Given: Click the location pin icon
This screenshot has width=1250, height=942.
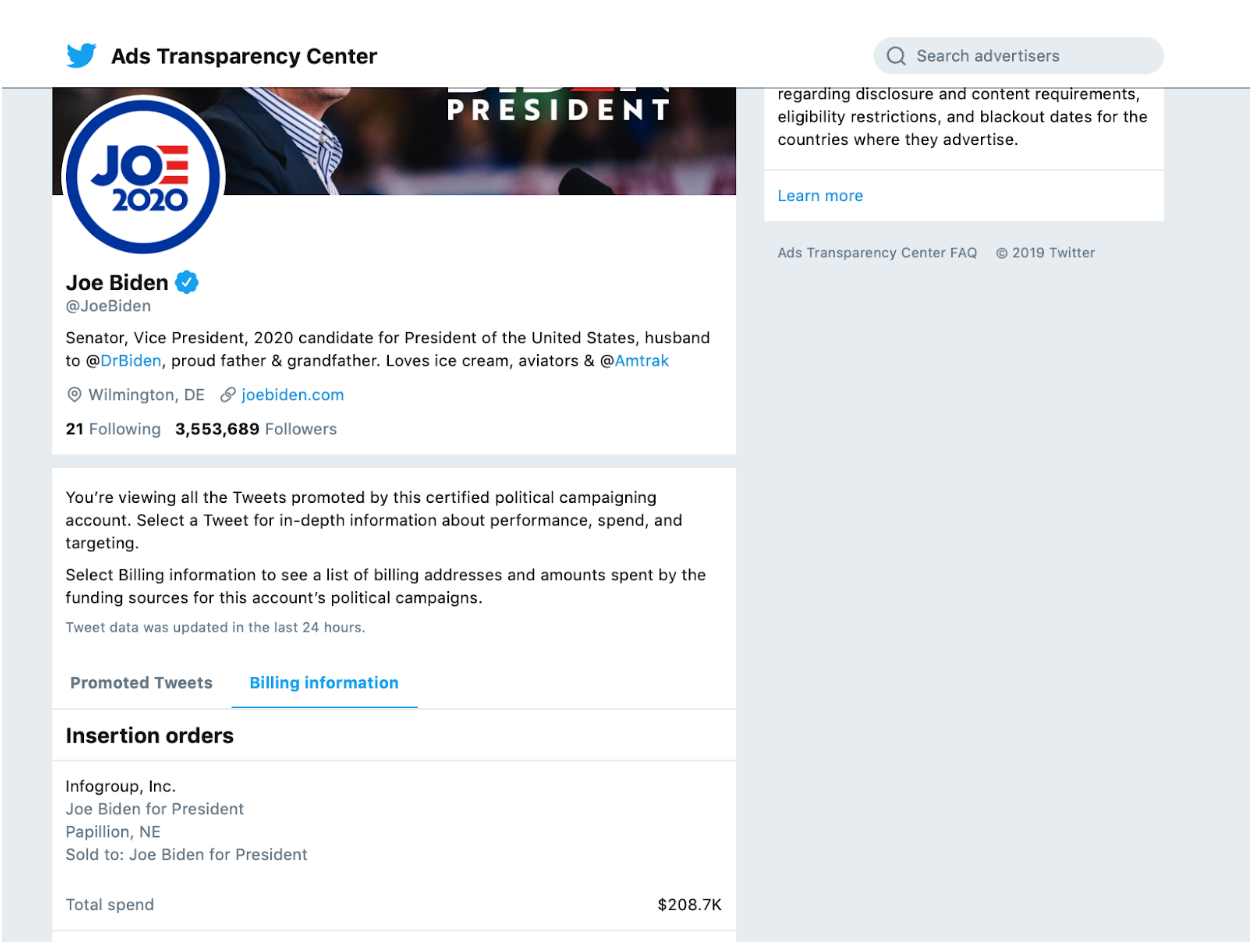Looking at the screenshot, I should [x=74, y=395].
